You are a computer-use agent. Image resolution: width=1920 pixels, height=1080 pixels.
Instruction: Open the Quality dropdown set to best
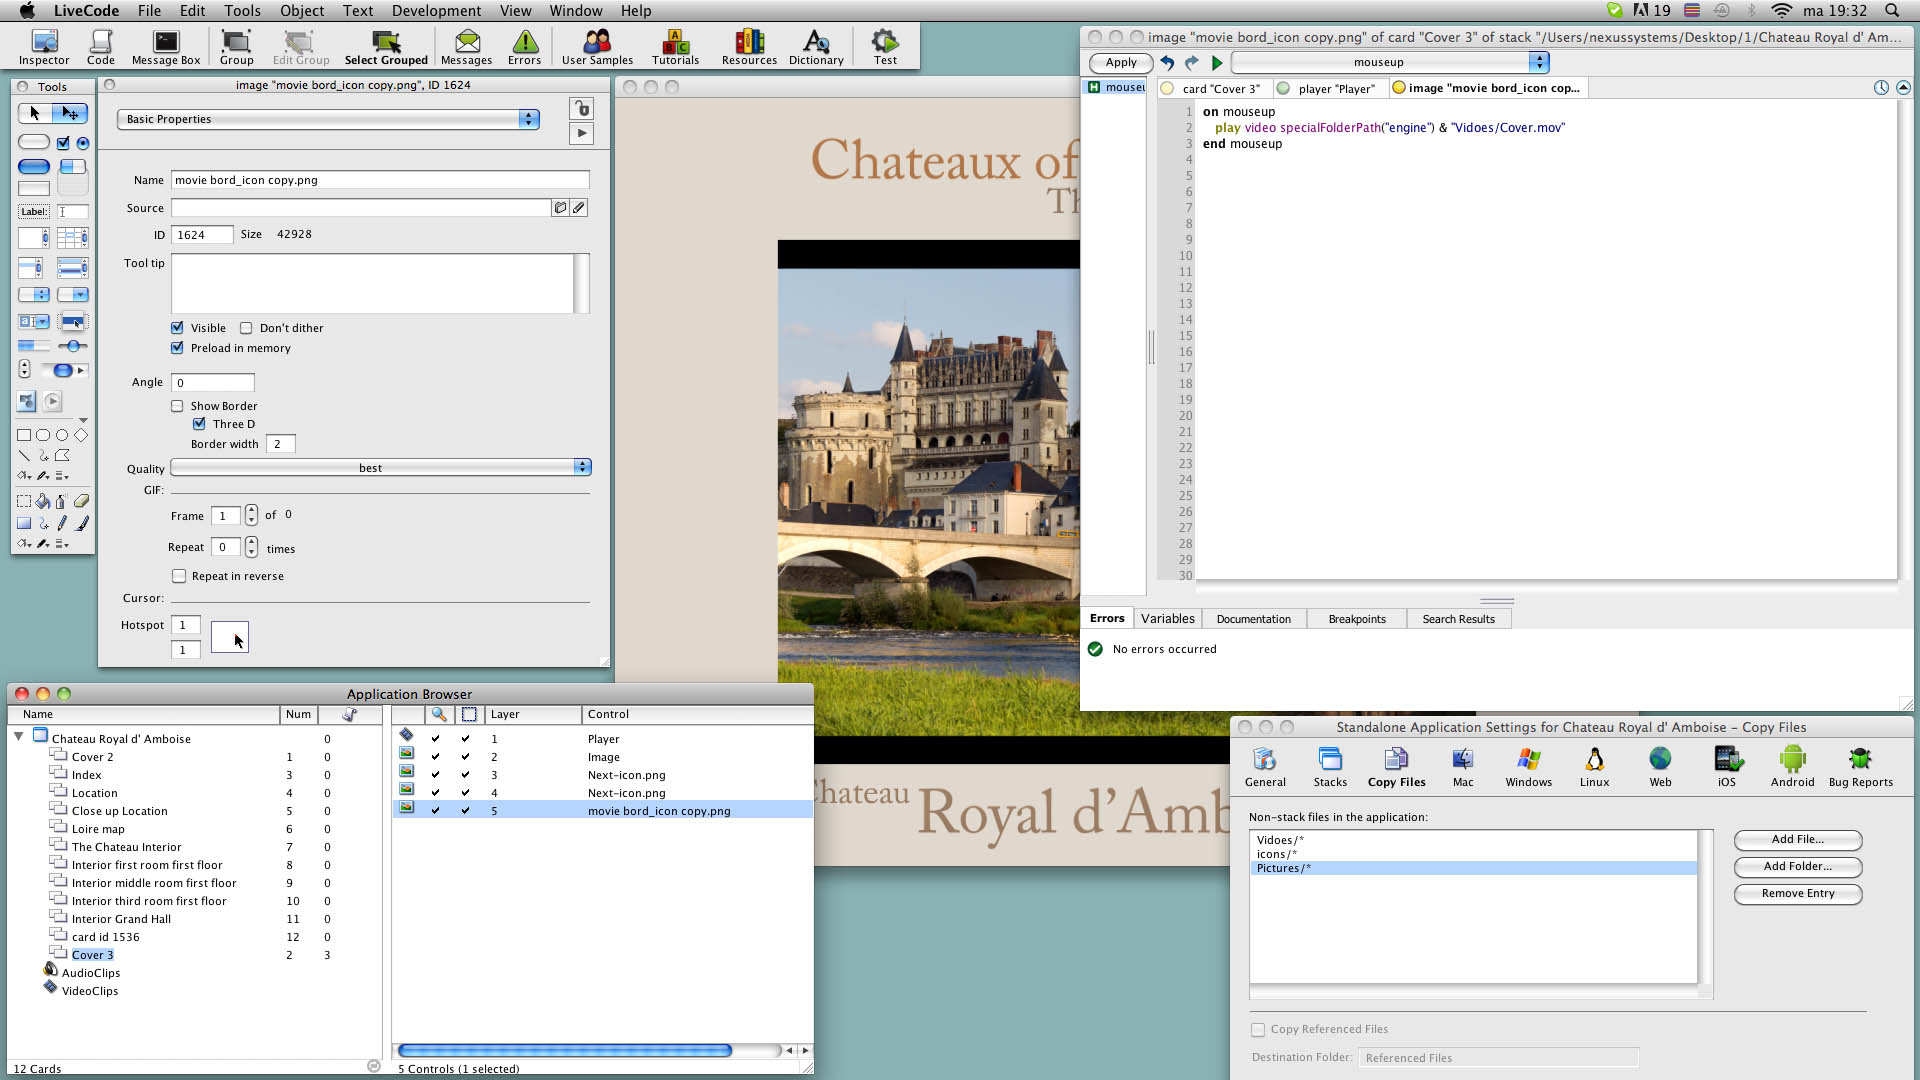coord(380,468)
